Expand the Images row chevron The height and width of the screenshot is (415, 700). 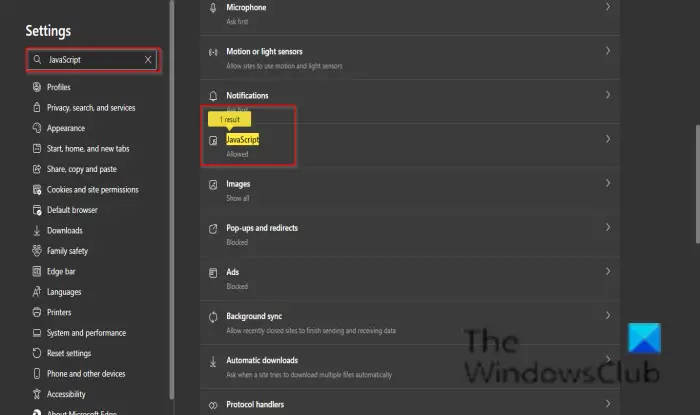(x=608, y=183)
